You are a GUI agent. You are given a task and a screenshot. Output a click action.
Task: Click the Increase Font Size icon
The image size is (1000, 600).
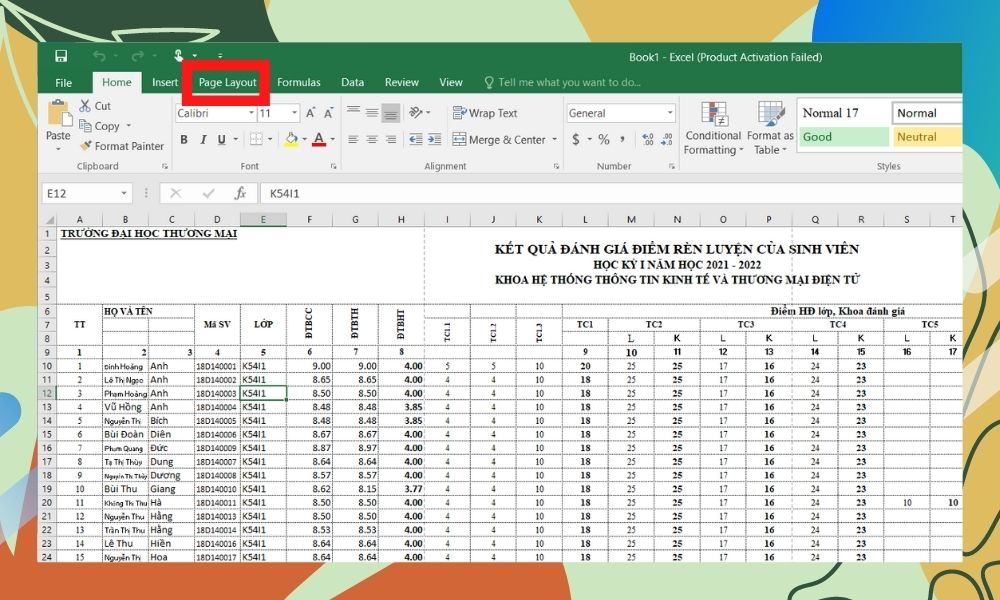(313, 113)
